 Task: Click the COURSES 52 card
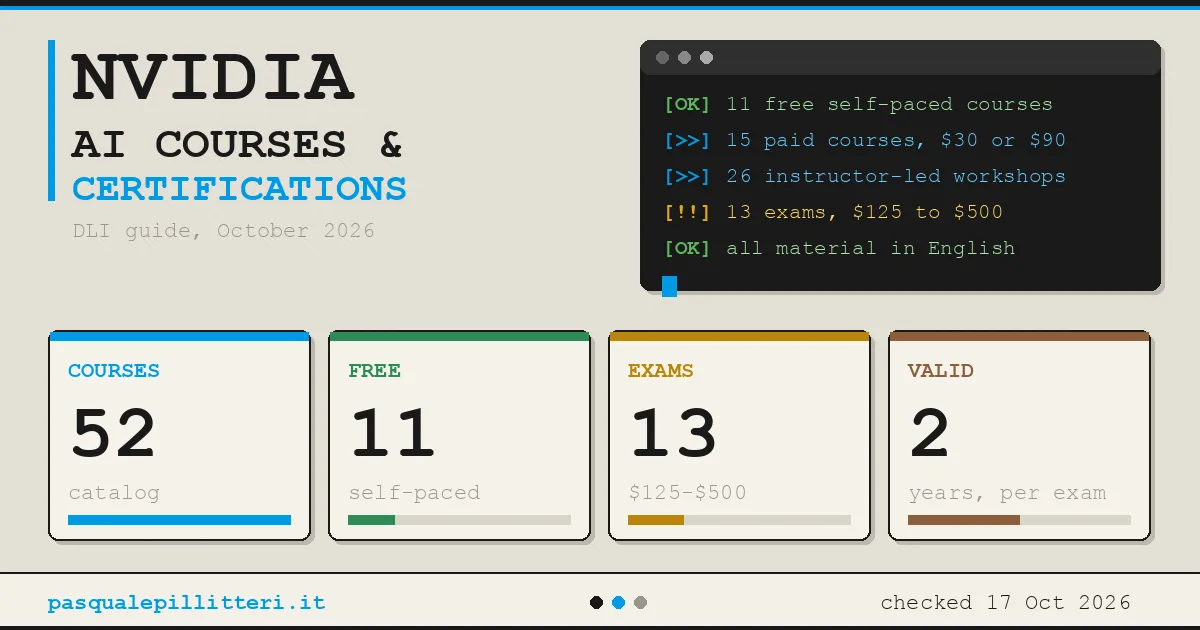pos(180,435)
